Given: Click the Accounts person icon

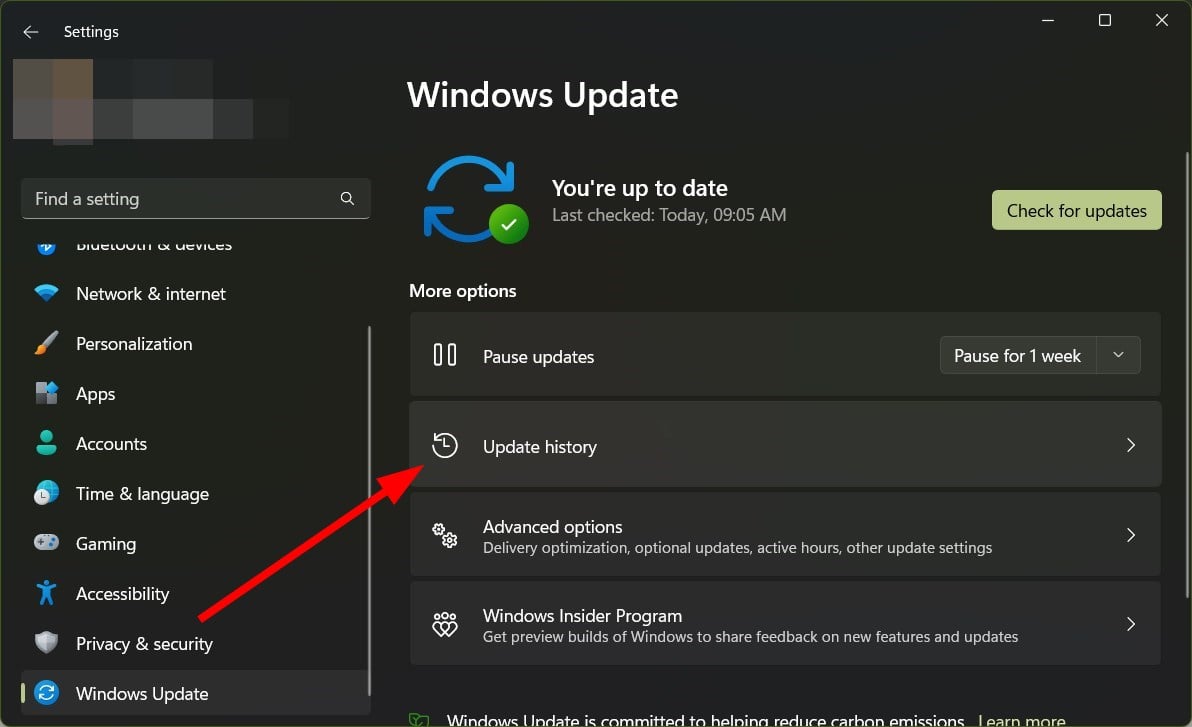Looking at the screenshot, I should click(x=46, y=444).
